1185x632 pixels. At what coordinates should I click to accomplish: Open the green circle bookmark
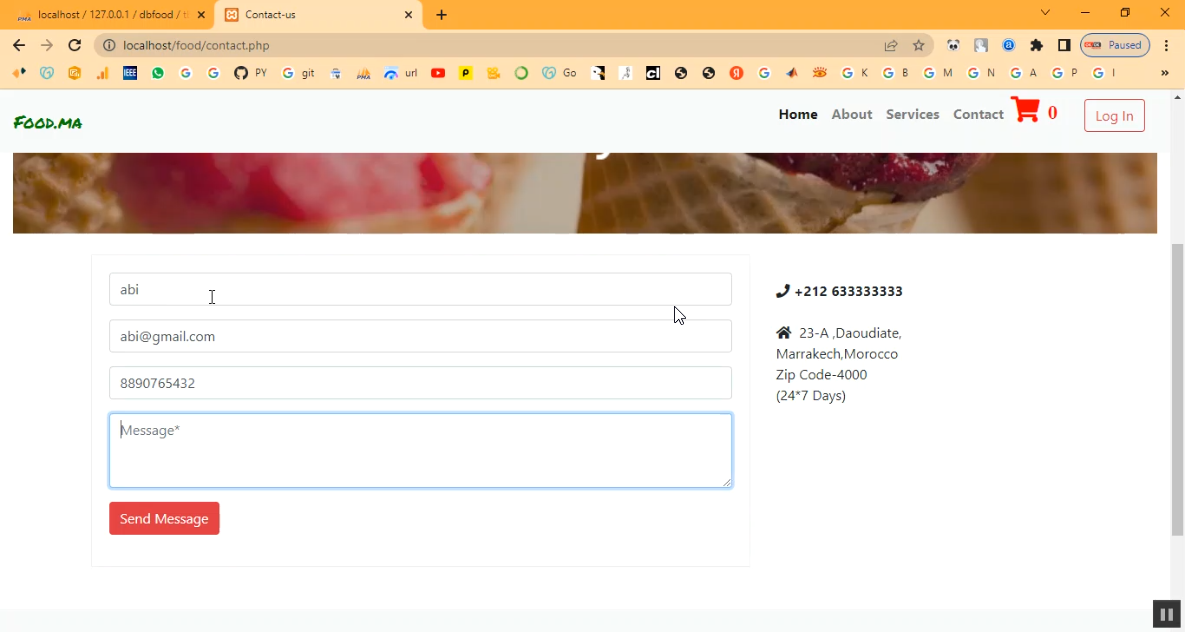521,73
